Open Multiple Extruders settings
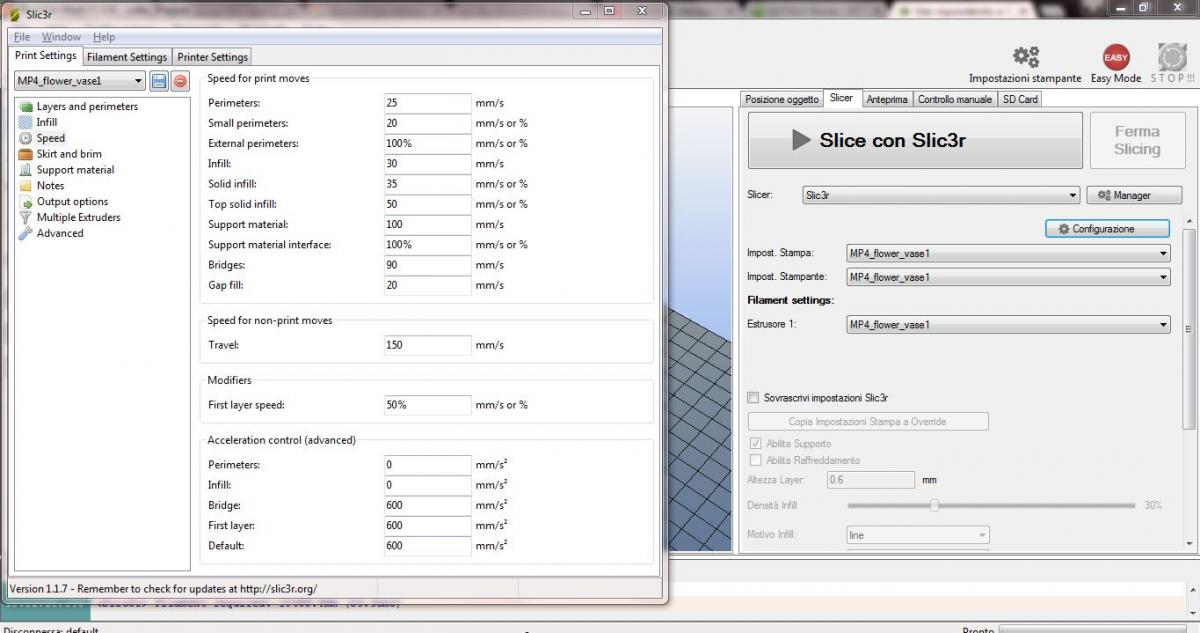 click(78, 217)
